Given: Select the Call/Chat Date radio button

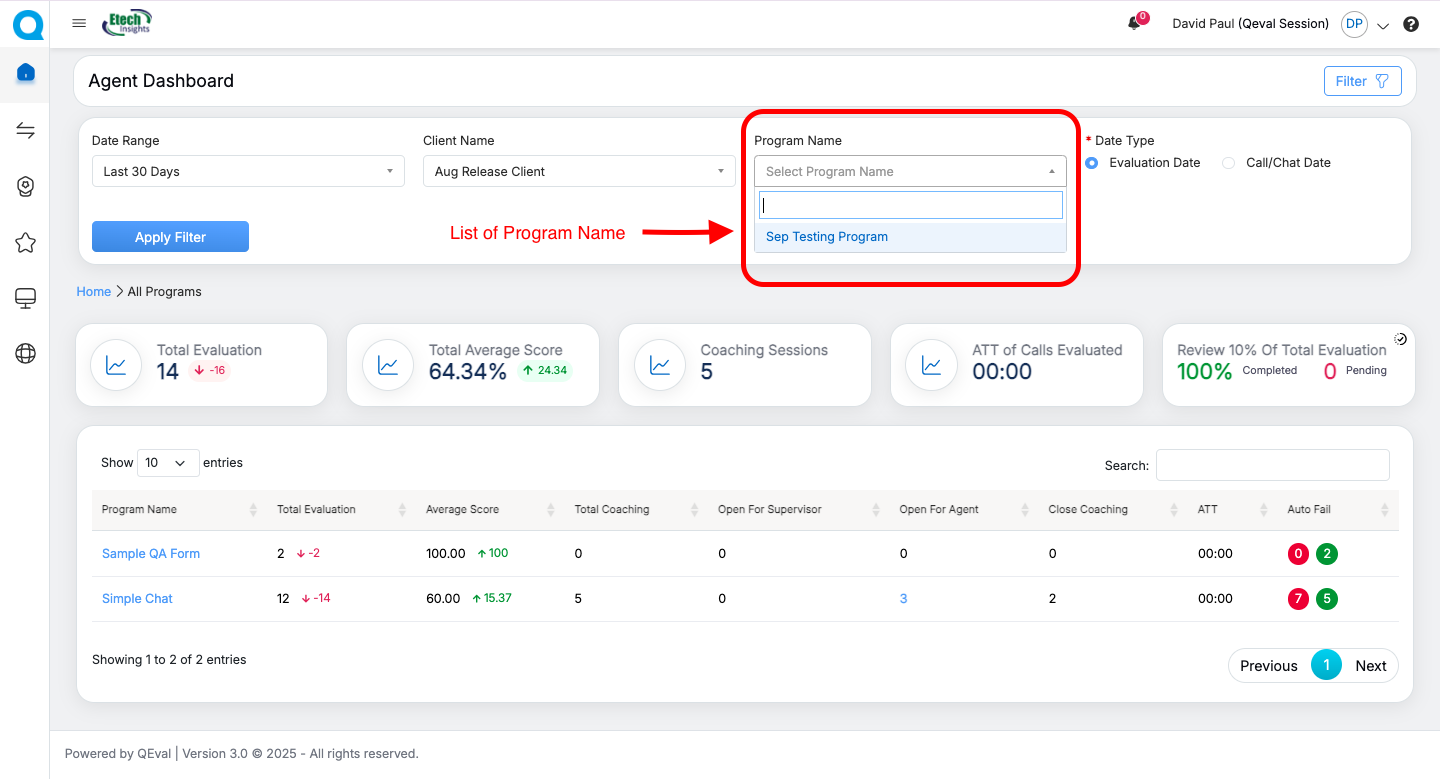Looking at the screenshot, I should (x=1229, y=163).
